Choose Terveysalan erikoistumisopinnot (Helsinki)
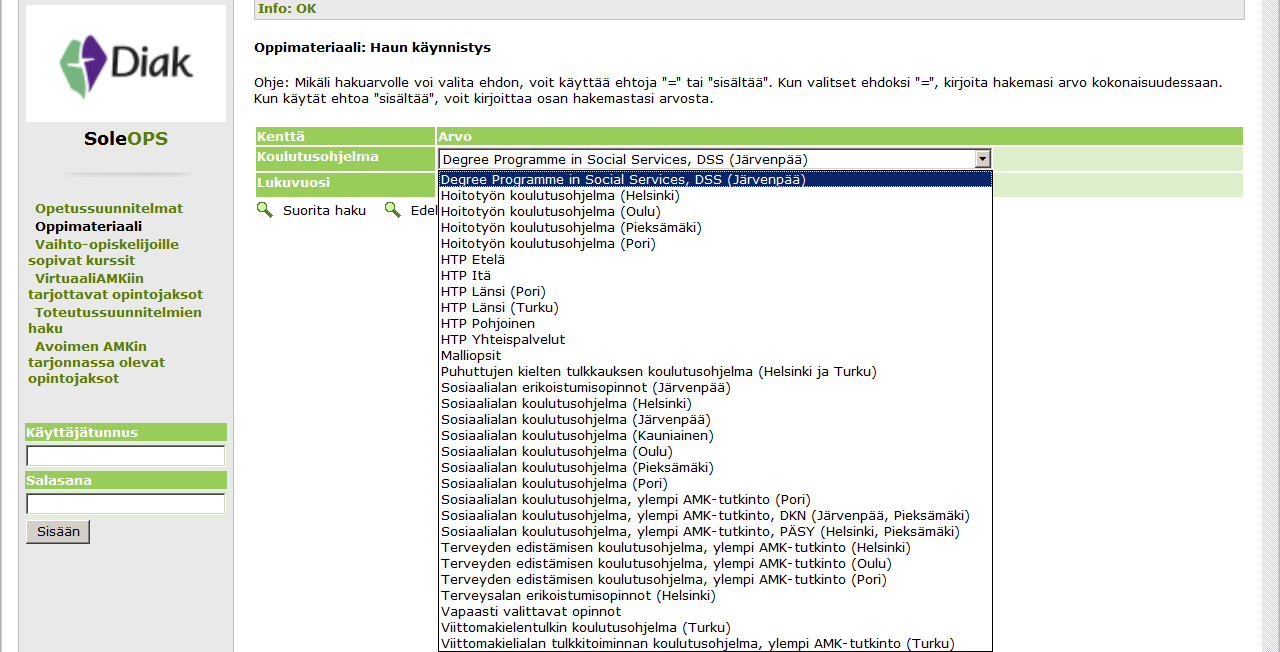 715,596
